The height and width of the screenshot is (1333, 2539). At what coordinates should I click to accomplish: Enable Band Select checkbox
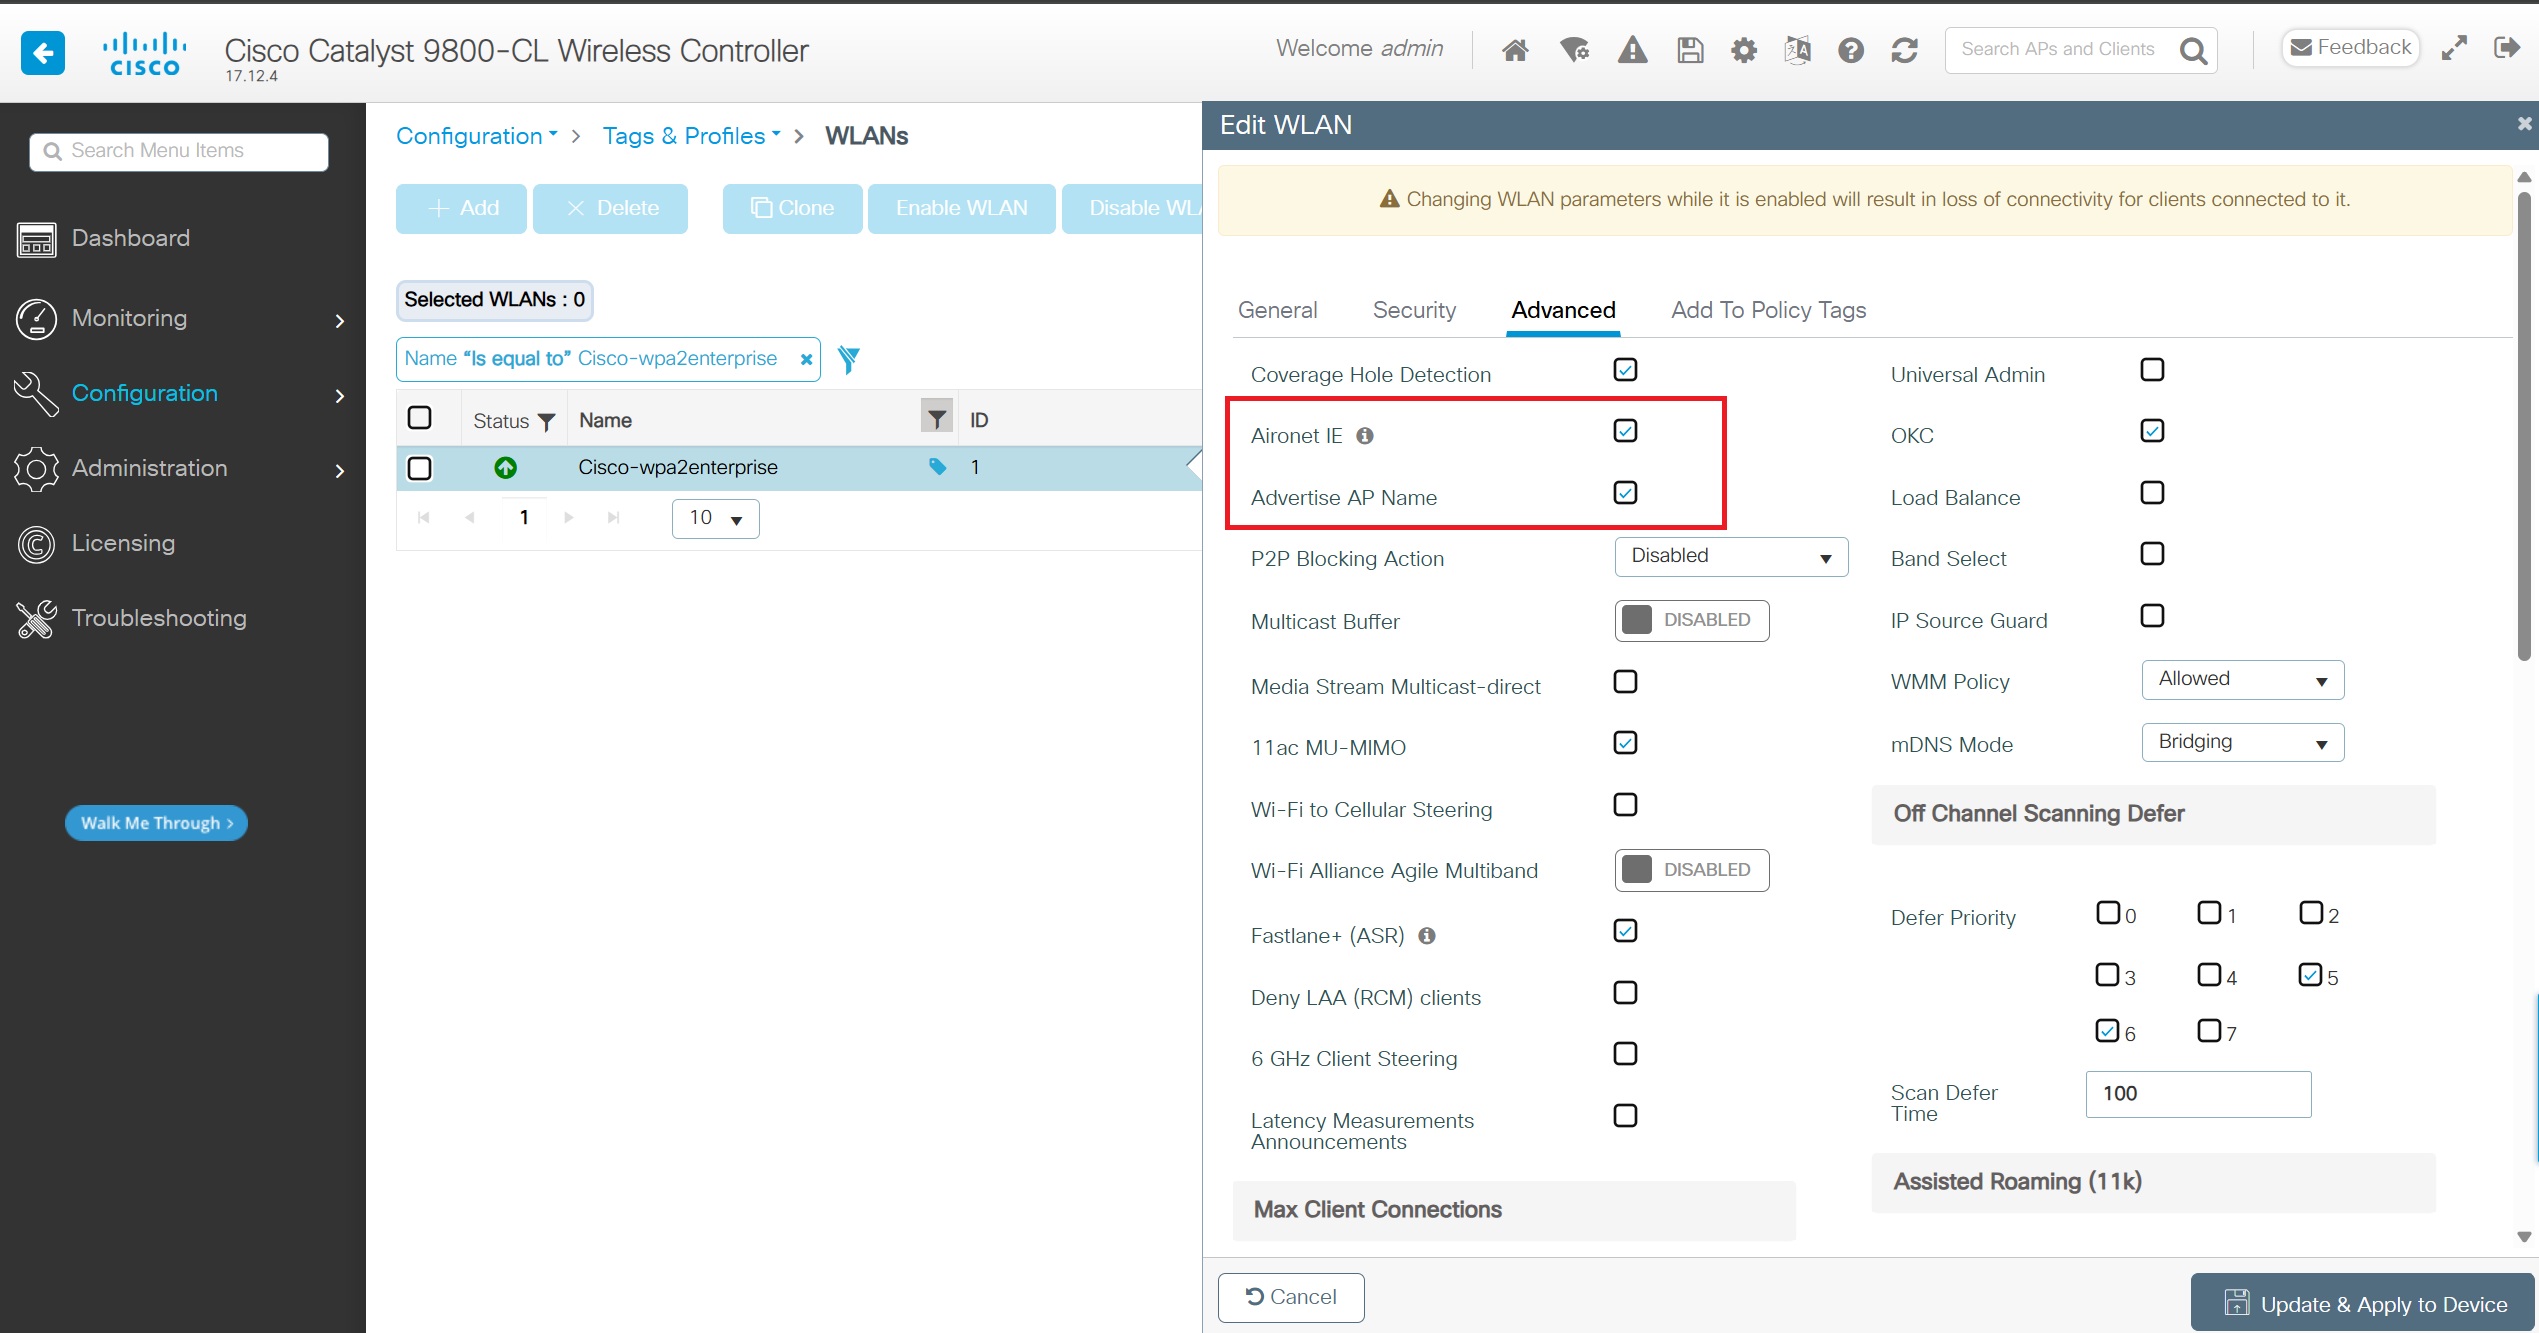(x=2152, y=554)
